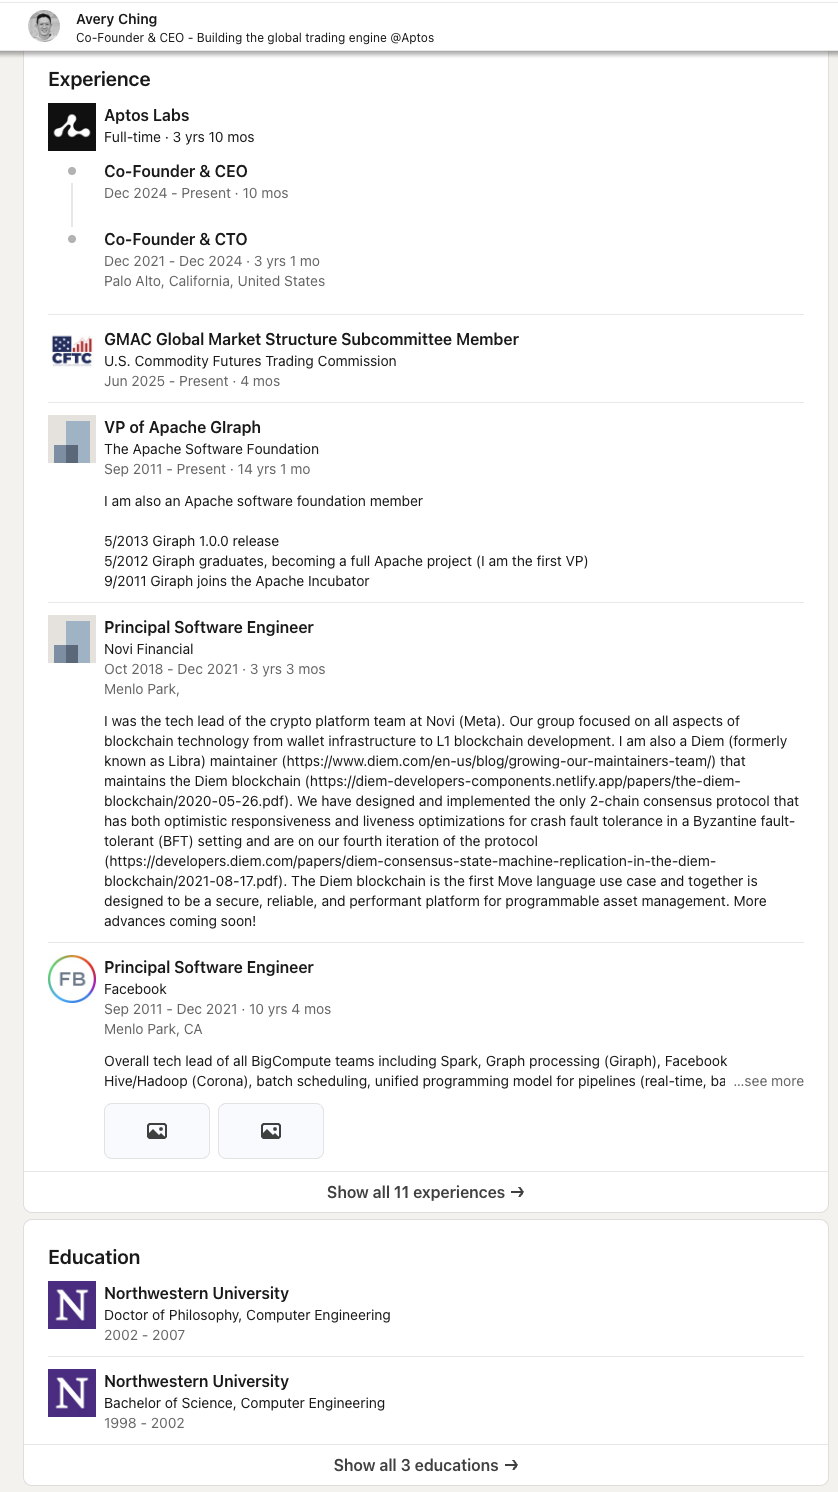The height and width of the screenshot is (1492, 838).
Task: Select Principal Software Engineer at Novi Financial
Action: 209,627
